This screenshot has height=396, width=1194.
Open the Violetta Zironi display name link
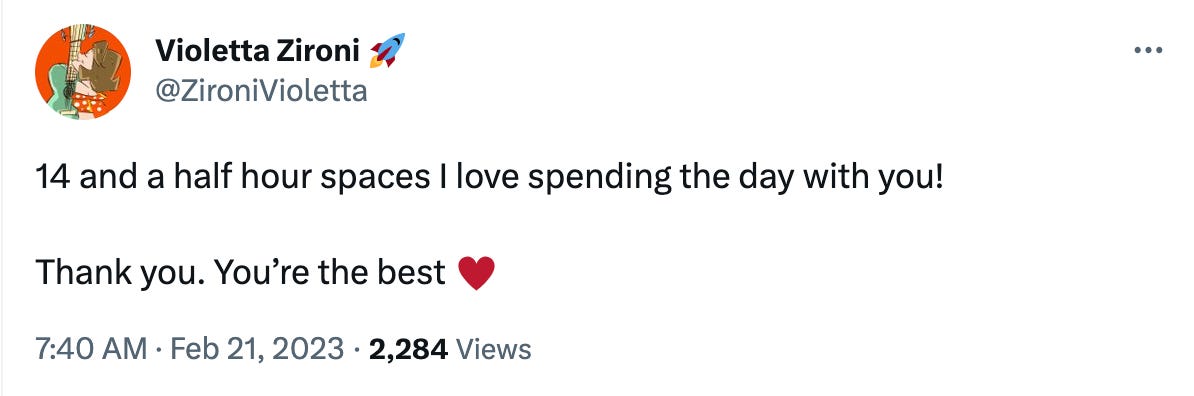tap(257, 51)
